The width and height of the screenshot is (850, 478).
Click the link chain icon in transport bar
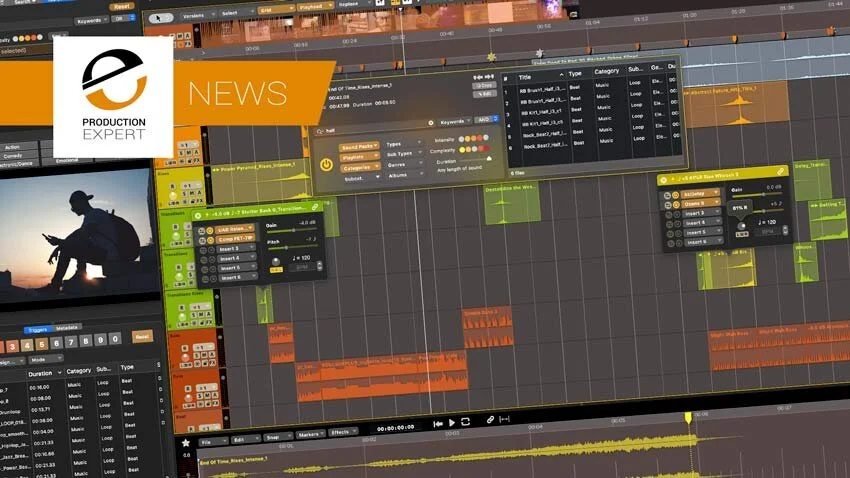point(490,419)
